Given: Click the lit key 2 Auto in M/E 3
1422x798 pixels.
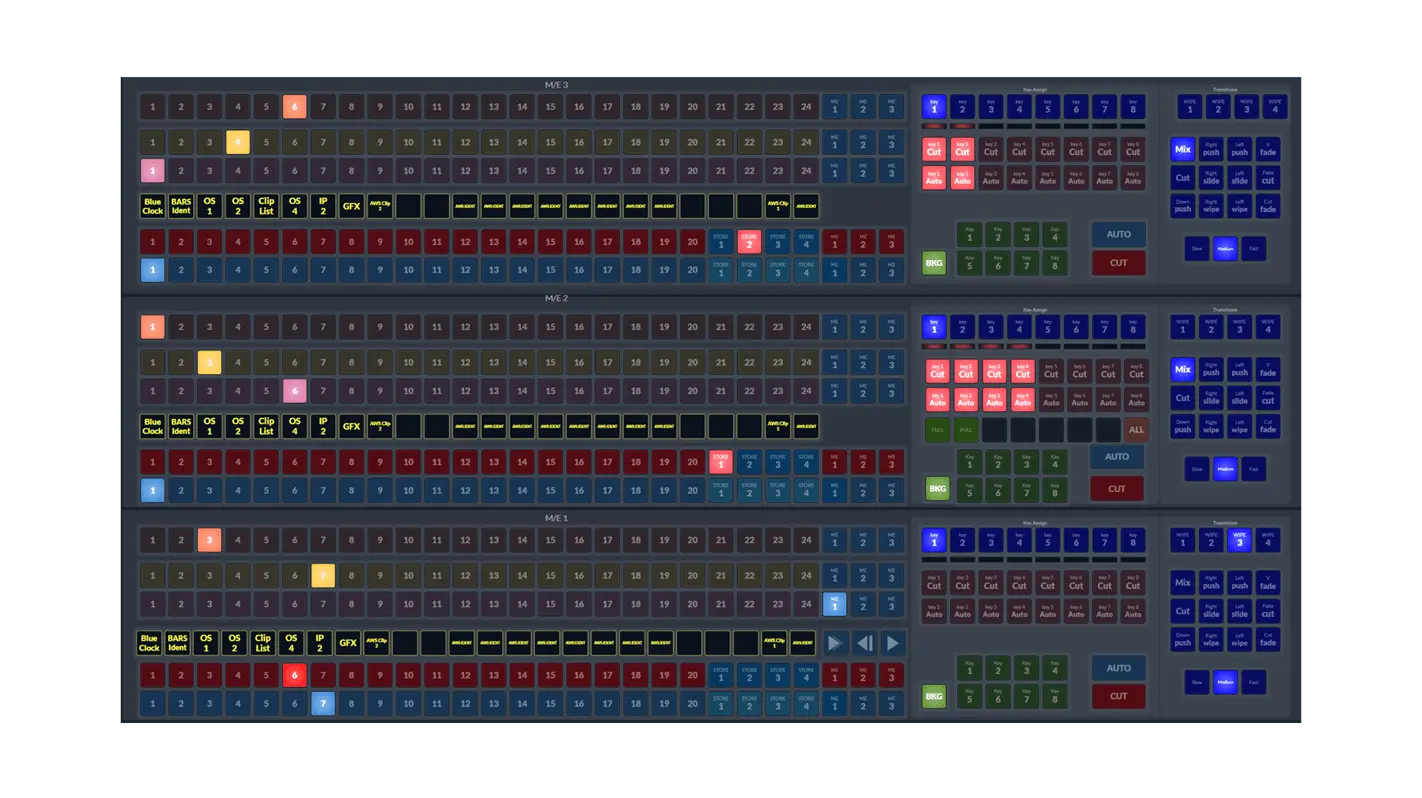Looking at the screenshot, I should (962, 177).
